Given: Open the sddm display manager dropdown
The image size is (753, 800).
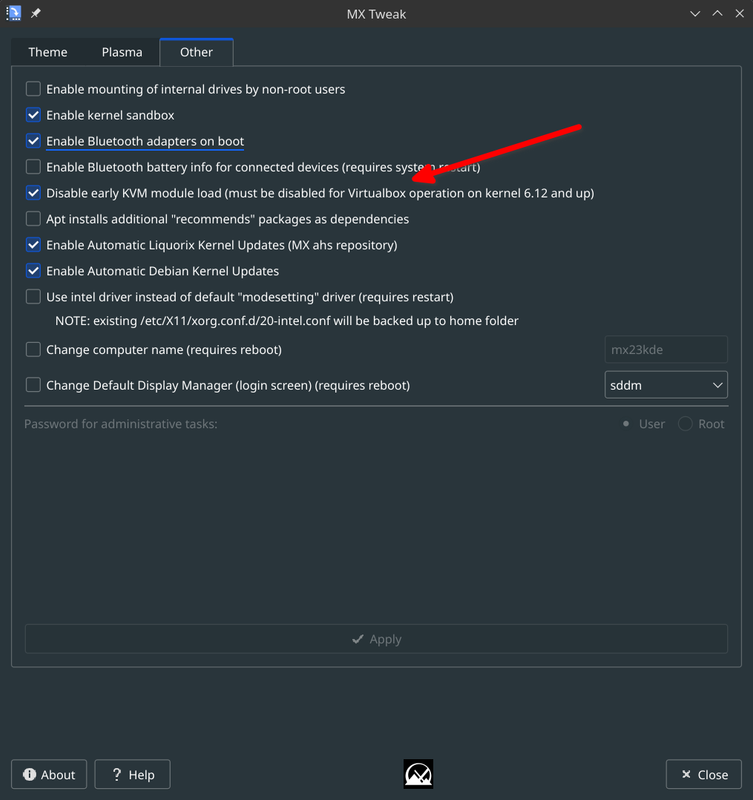Looking at the screenshot, I should [x=666, y=385].
